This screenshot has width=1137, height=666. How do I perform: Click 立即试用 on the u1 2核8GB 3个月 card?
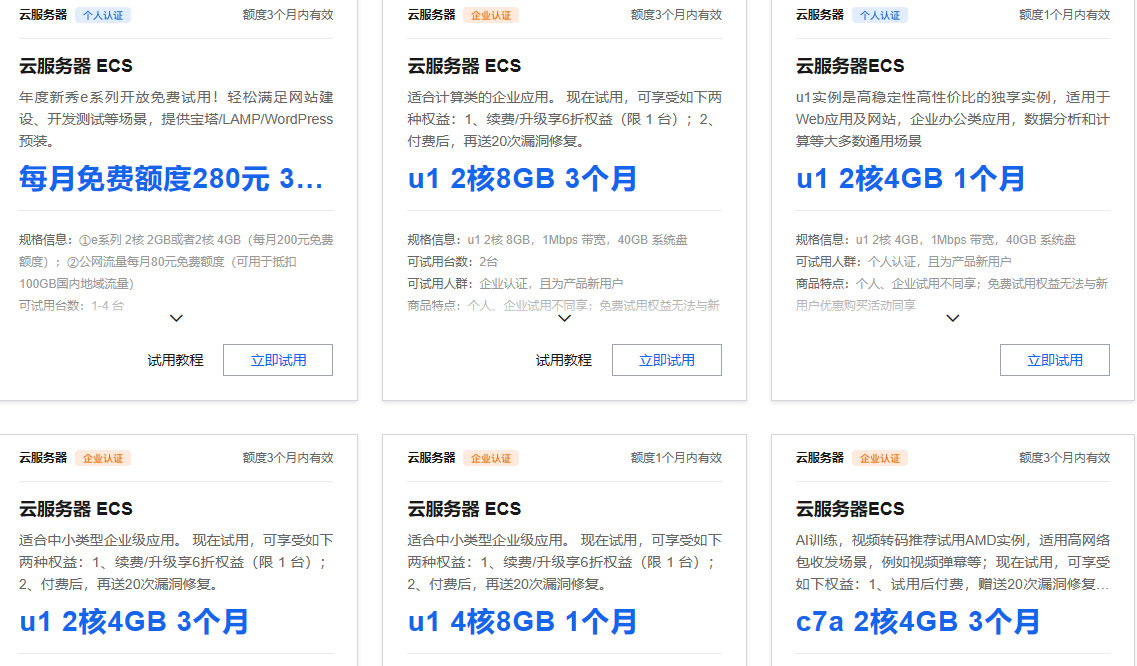pyautogui.click(x=666, y=360)
